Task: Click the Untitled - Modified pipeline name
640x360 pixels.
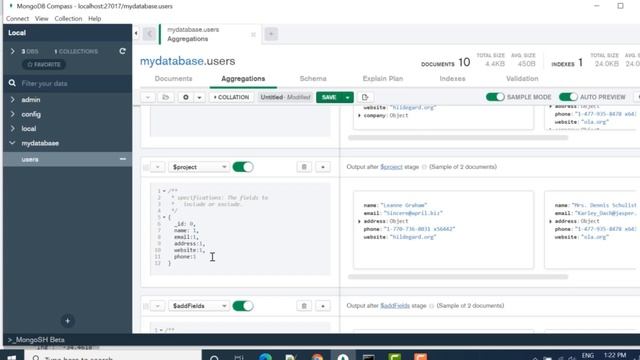Action: coord(285,97)
